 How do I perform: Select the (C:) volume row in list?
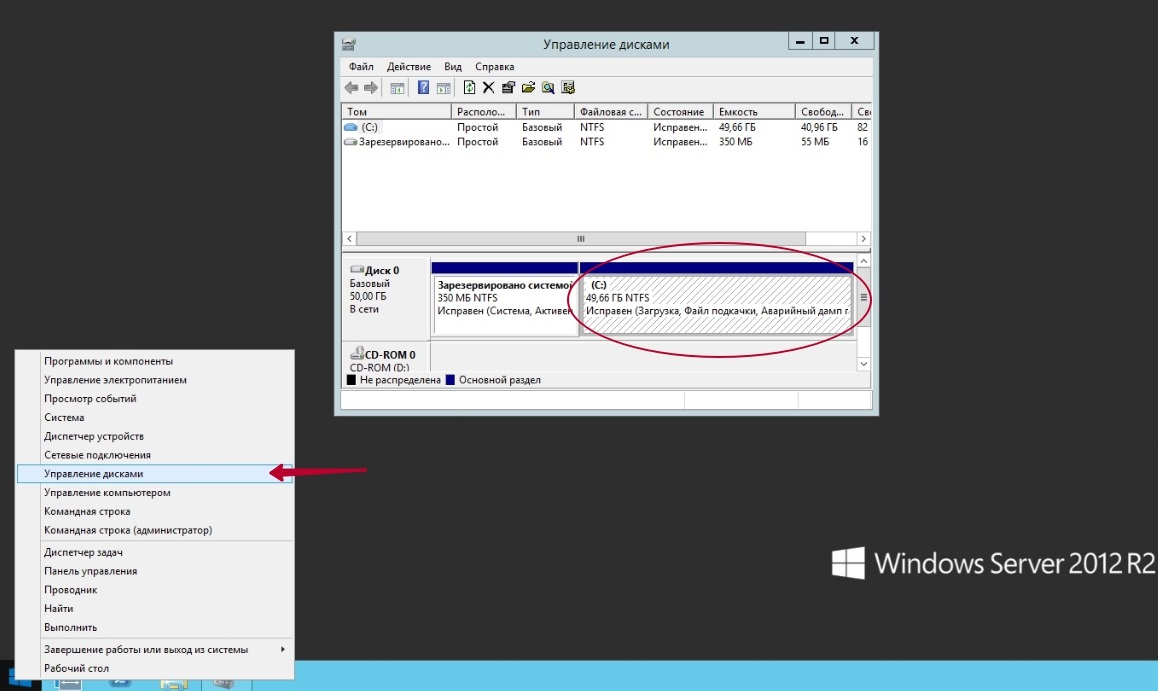(x=370, y=128)
